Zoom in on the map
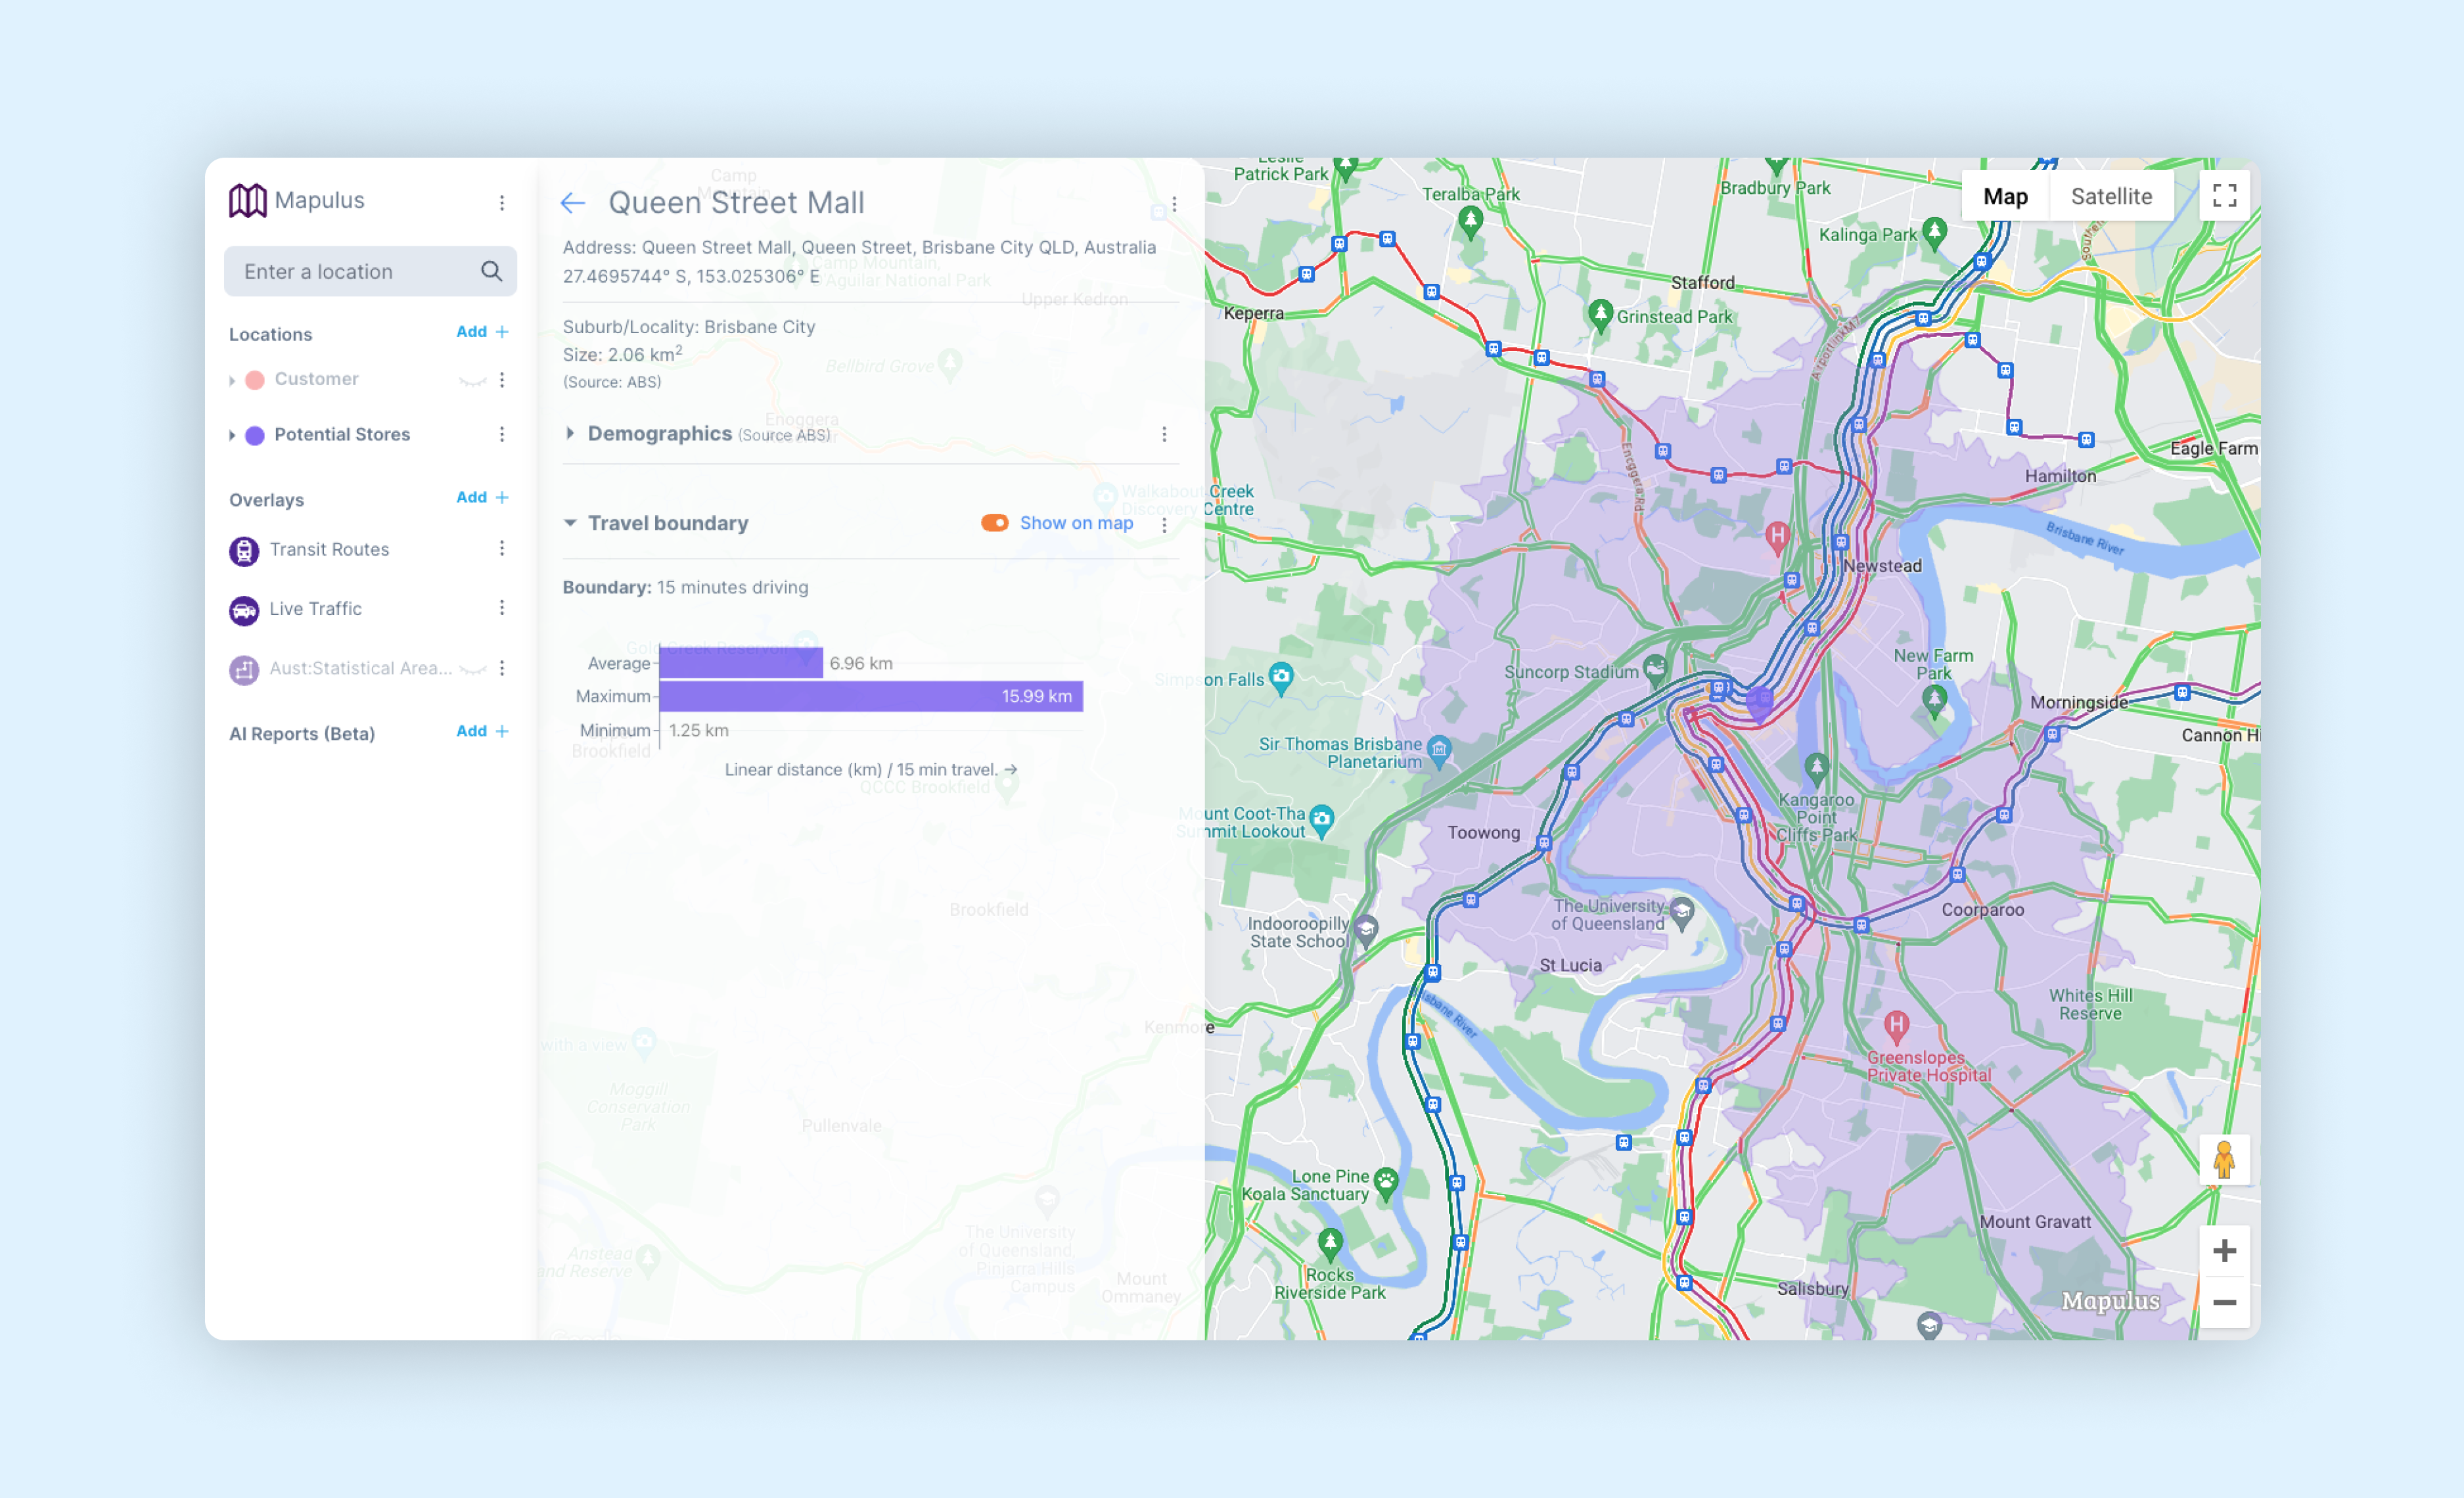The image size is (2464, 1498). pos(2224,1251)
